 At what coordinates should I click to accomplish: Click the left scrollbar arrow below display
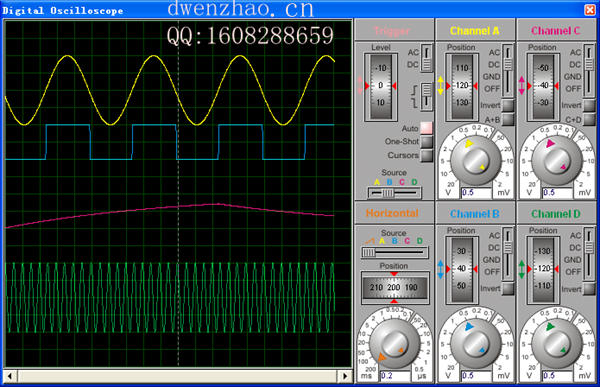point(10,376)
